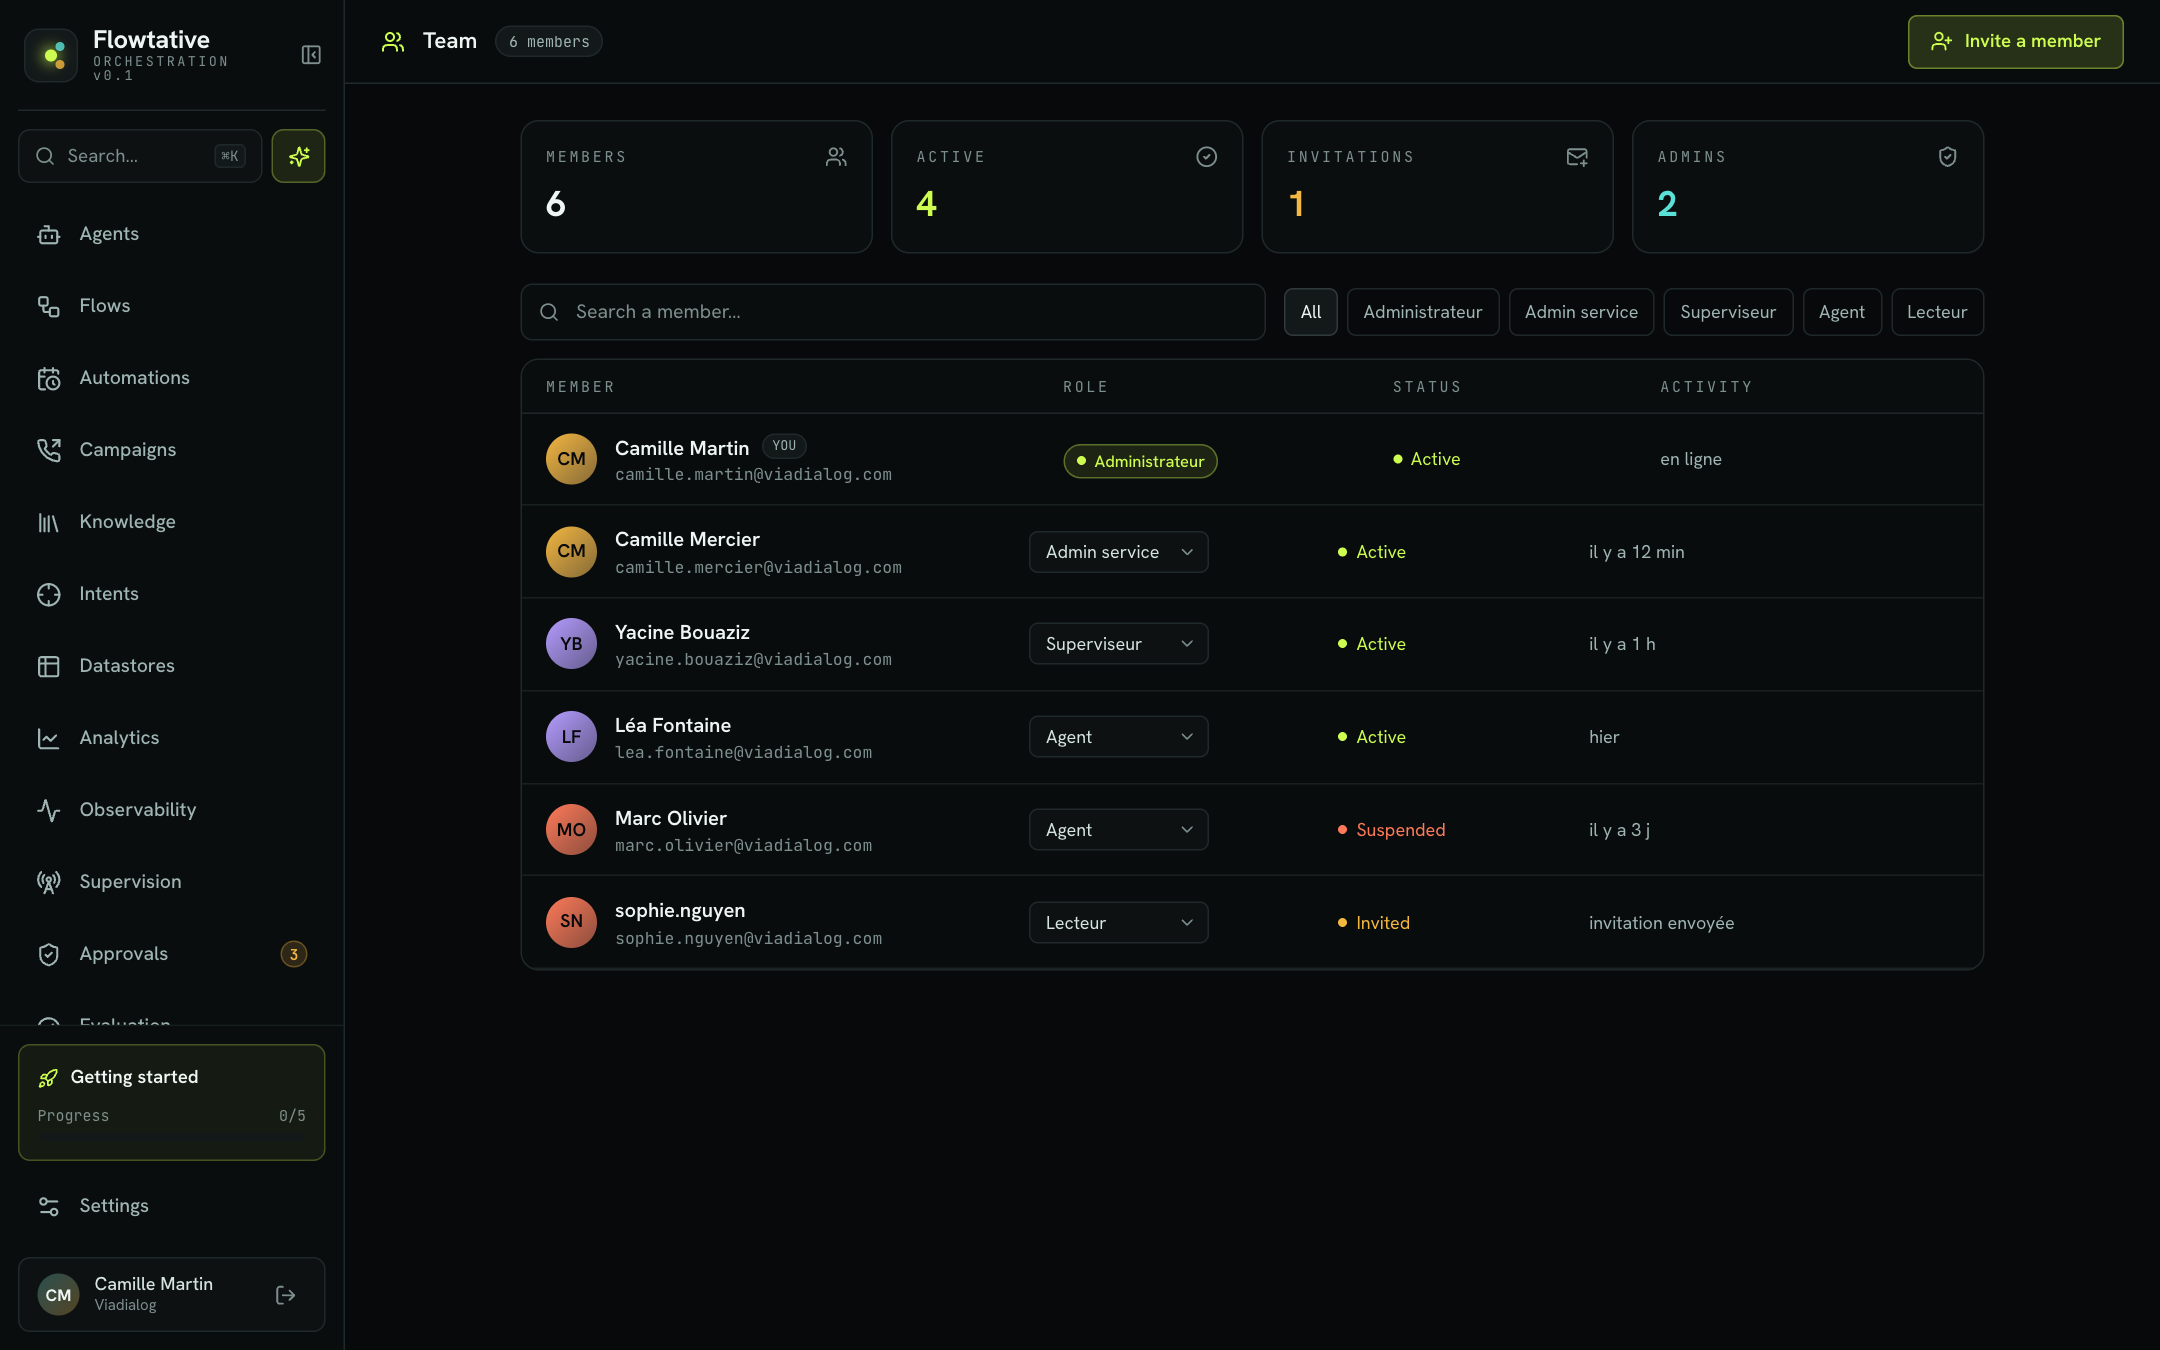
Task: Open Camille Martin Viadialog profile card
Action: coord(171,1295)
